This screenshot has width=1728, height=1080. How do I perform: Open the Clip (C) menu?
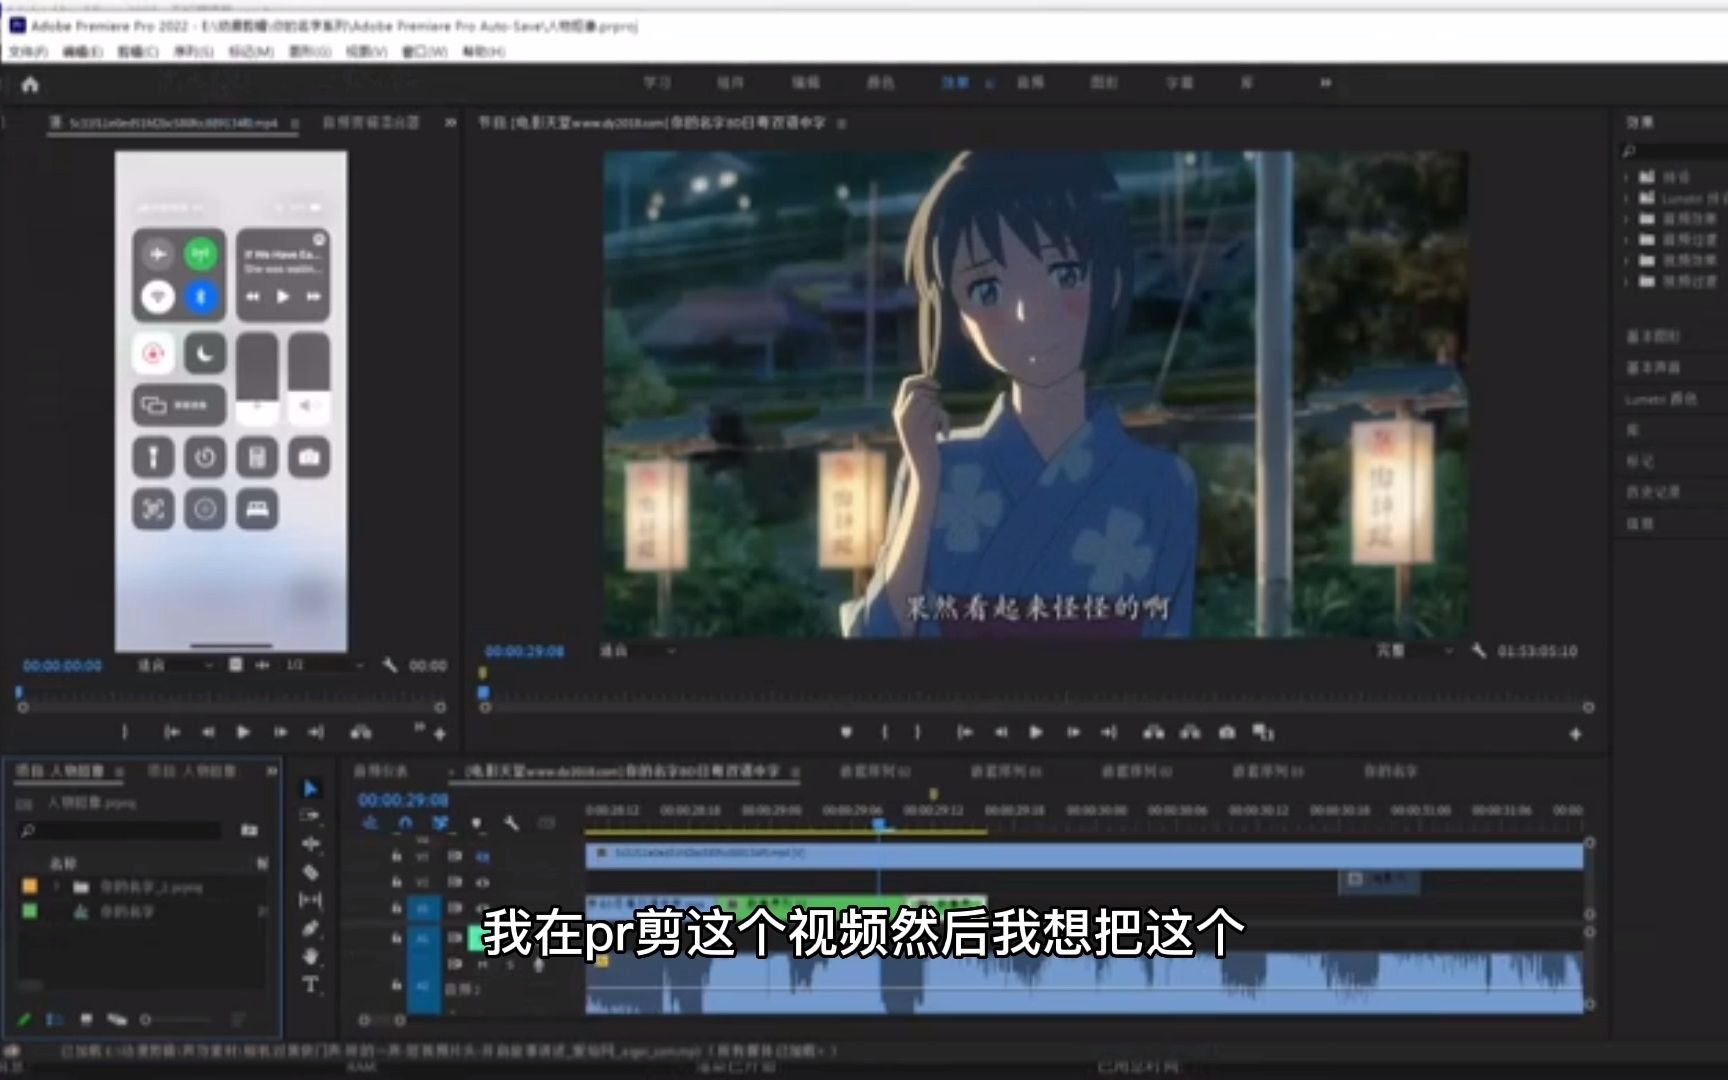pos(138,51)
